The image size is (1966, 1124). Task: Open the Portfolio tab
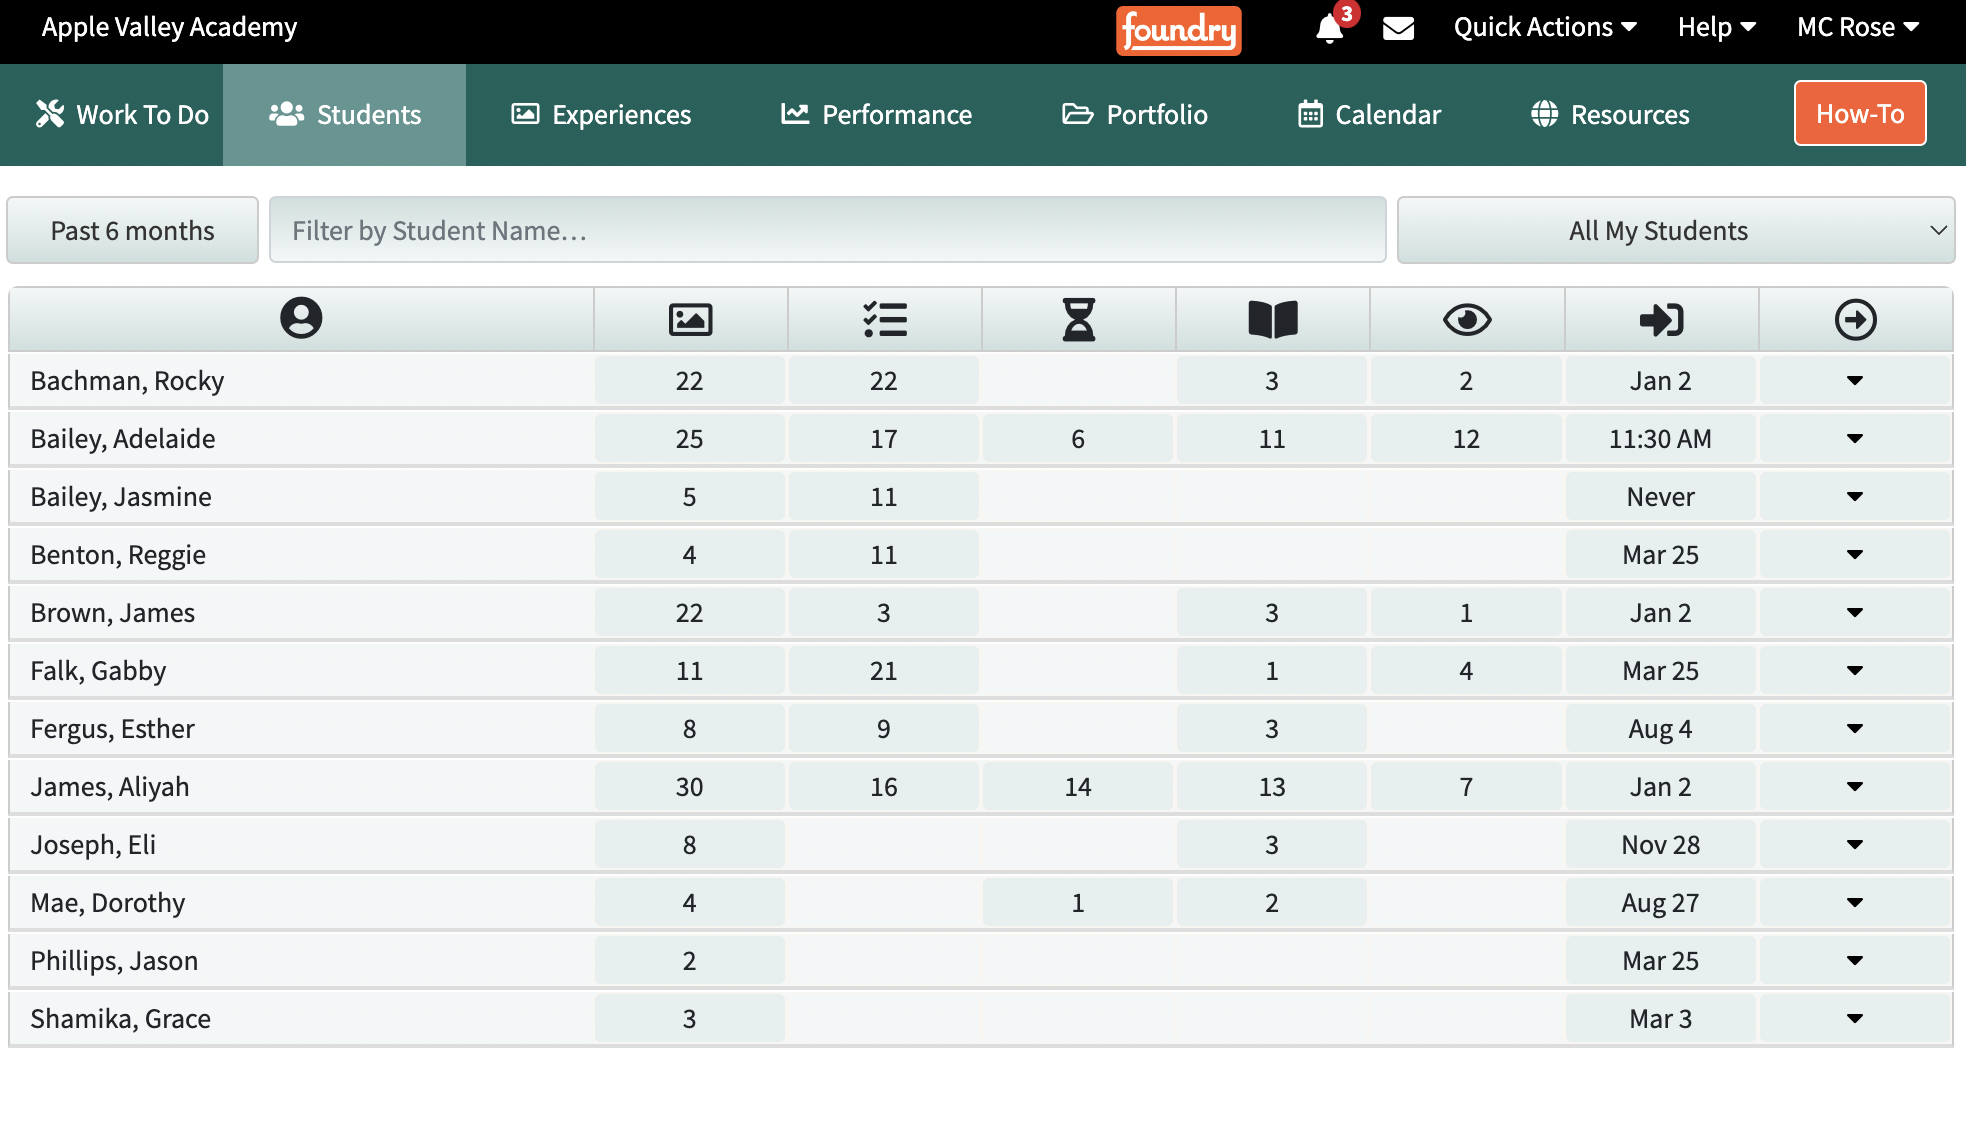[x=1135, y=115]
